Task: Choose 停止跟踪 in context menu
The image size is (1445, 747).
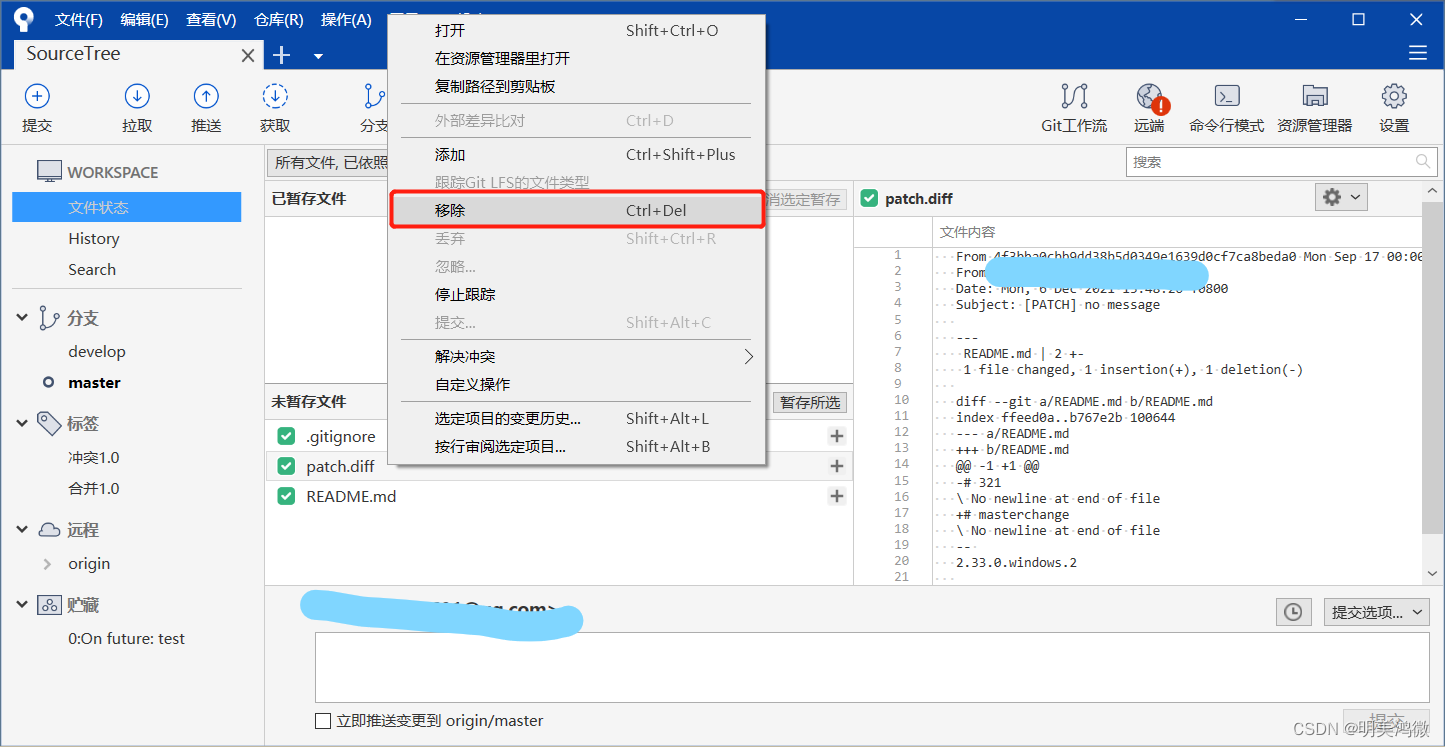Action: [577, 294]
